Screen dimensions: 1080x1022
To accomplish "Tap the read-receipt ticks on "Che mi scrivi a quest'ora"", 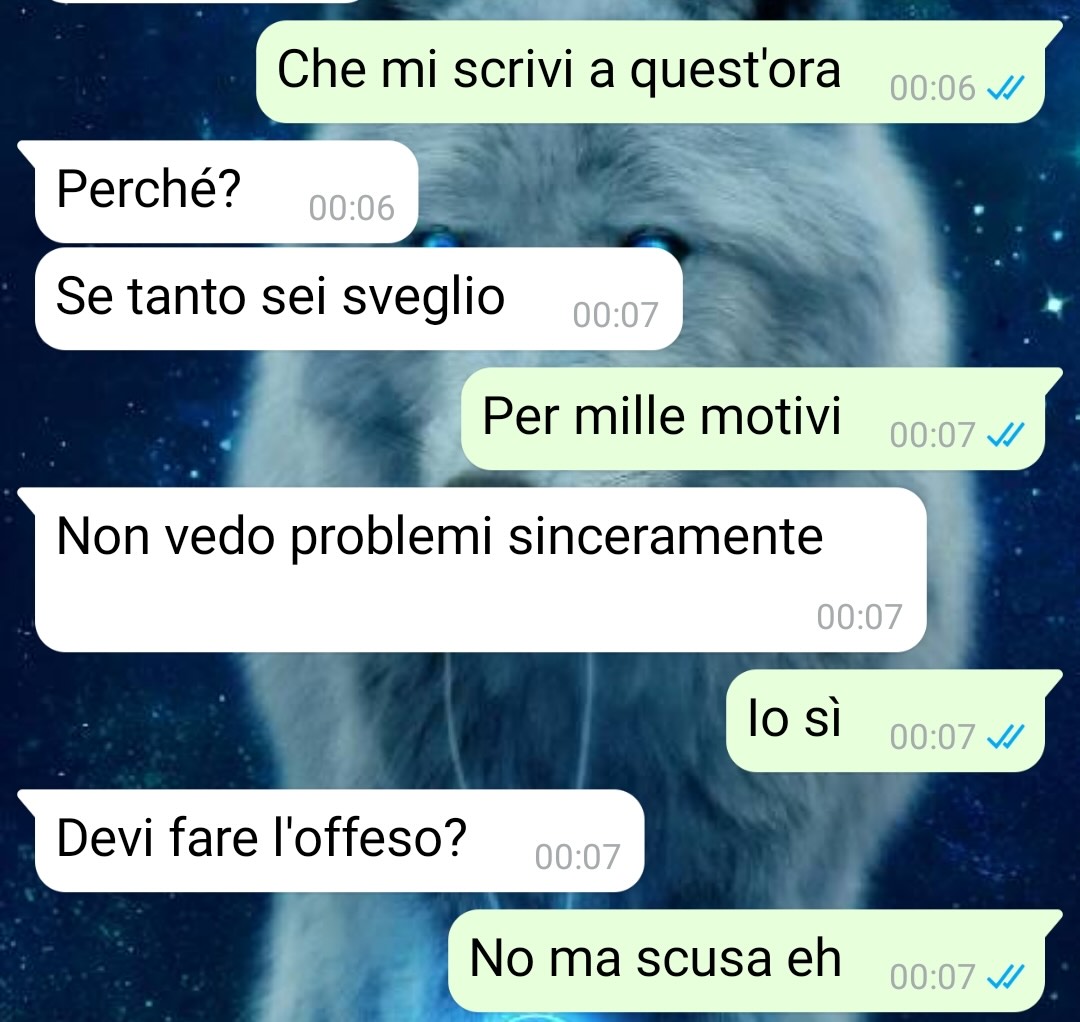I will [1006, 88].
